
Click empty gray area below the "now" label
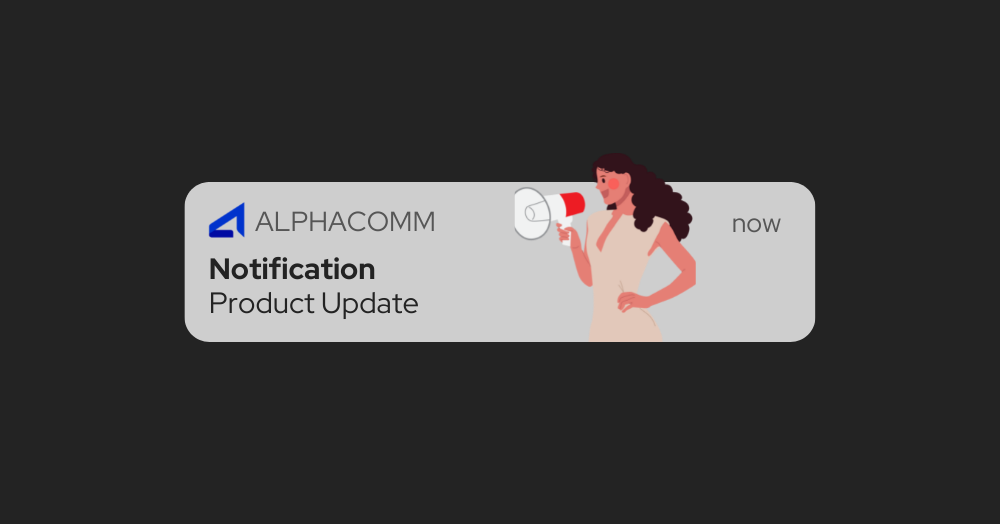click(x=756, y=287)
